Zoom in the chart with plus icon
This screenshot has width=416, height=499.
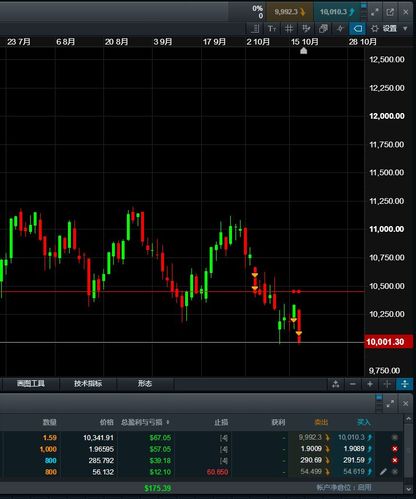[x=370, y=384]
